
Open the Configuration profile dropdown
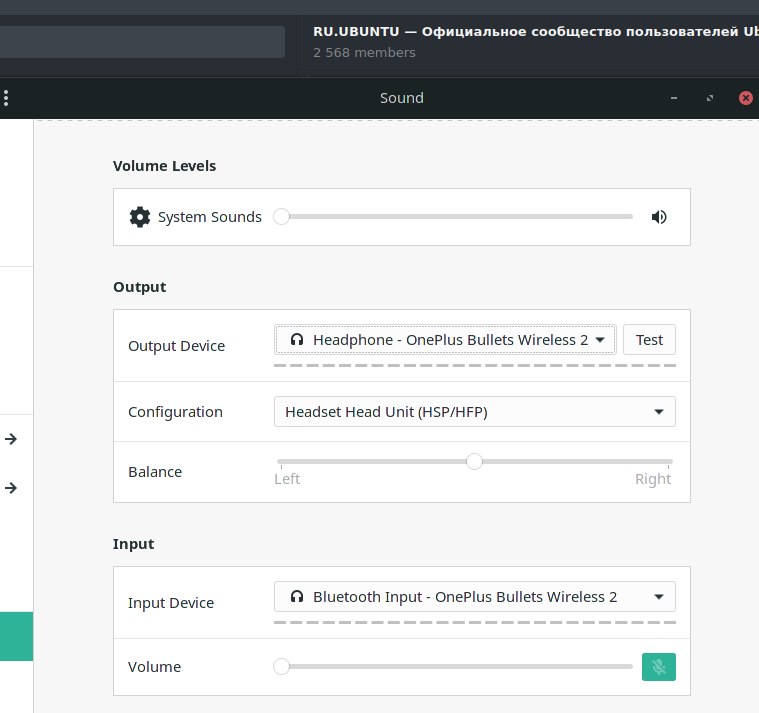tap(474, 411)
